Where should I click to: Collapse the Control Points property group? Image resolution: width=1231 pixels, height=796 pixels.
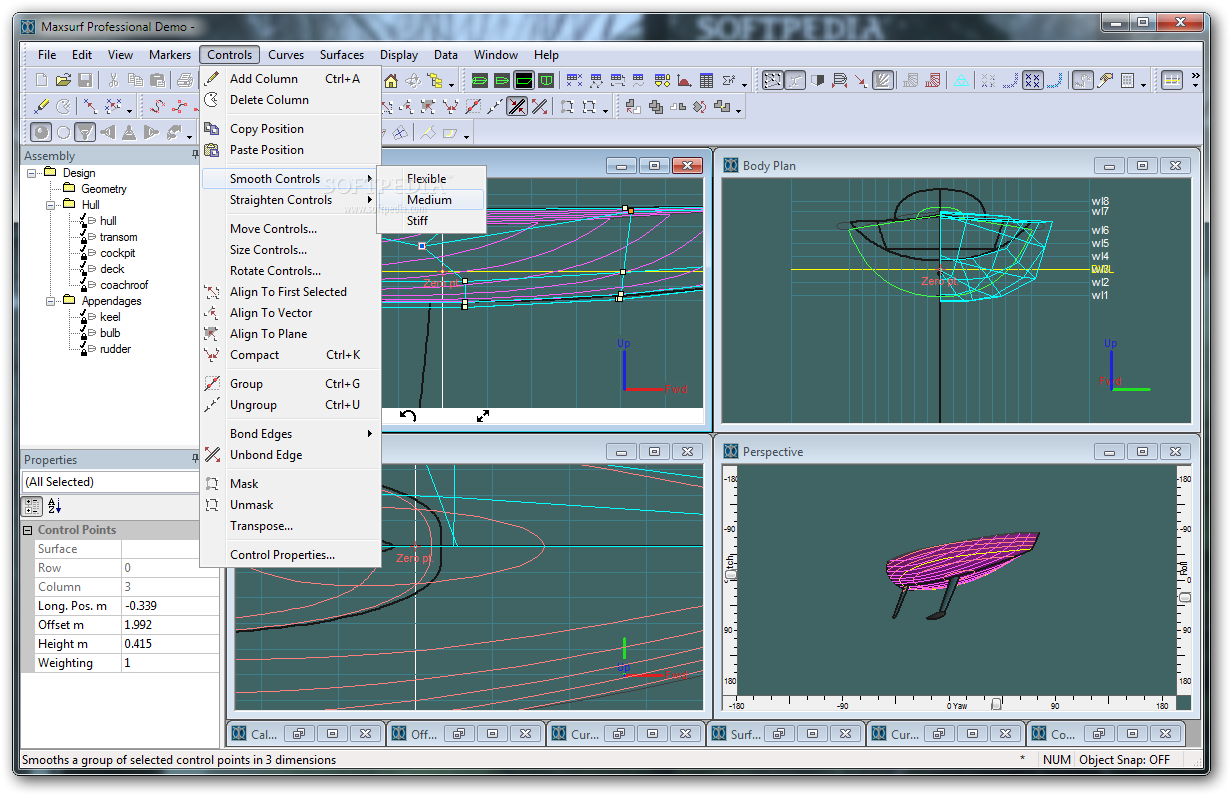pos(28,530)
